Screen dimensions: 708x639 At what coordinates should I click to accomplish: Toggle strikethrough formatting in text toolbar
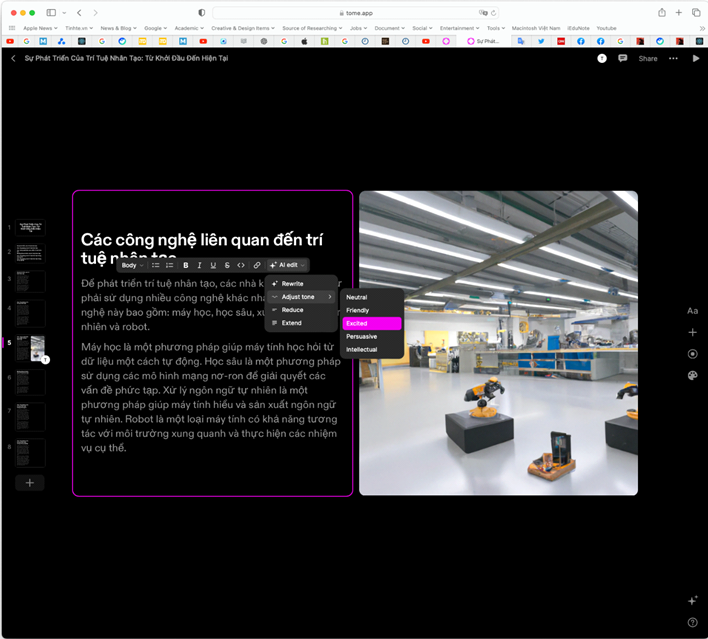pos(227,265)
